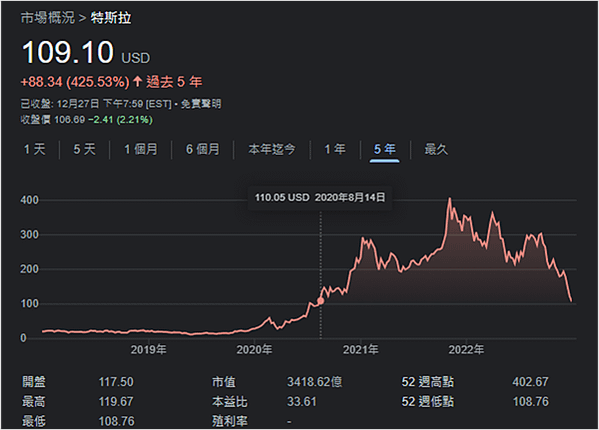Click the 52 週低點 label
Viewport: 599px width, 430px height.
(x=428, y=402)
